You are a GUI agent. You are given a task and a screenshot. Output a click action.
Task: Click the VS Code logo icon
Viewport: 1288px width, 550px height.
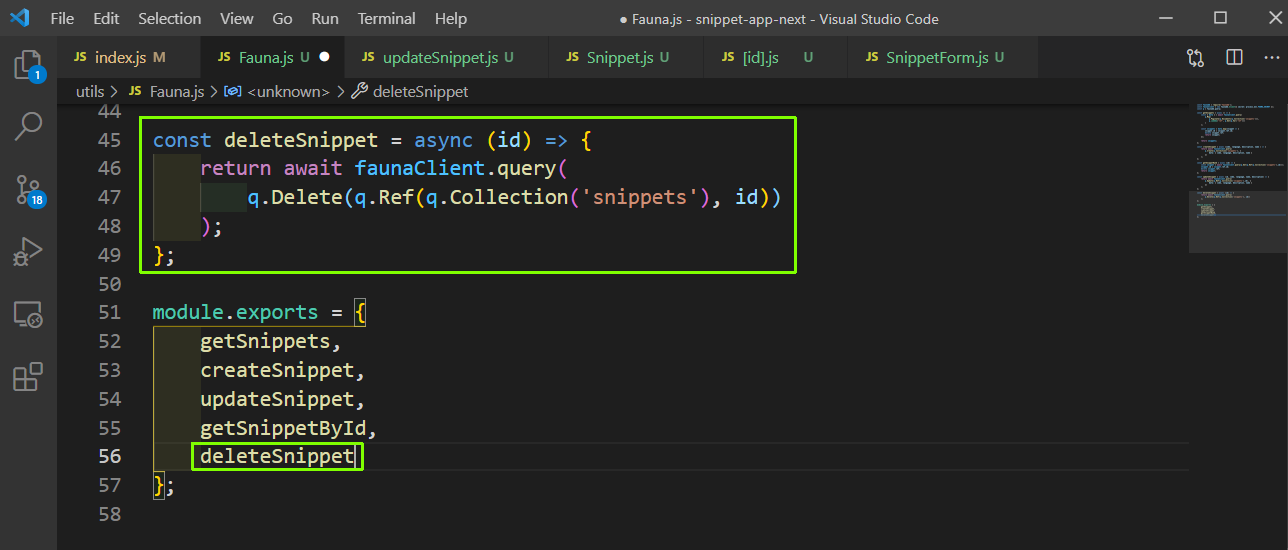tap(19, 18)
